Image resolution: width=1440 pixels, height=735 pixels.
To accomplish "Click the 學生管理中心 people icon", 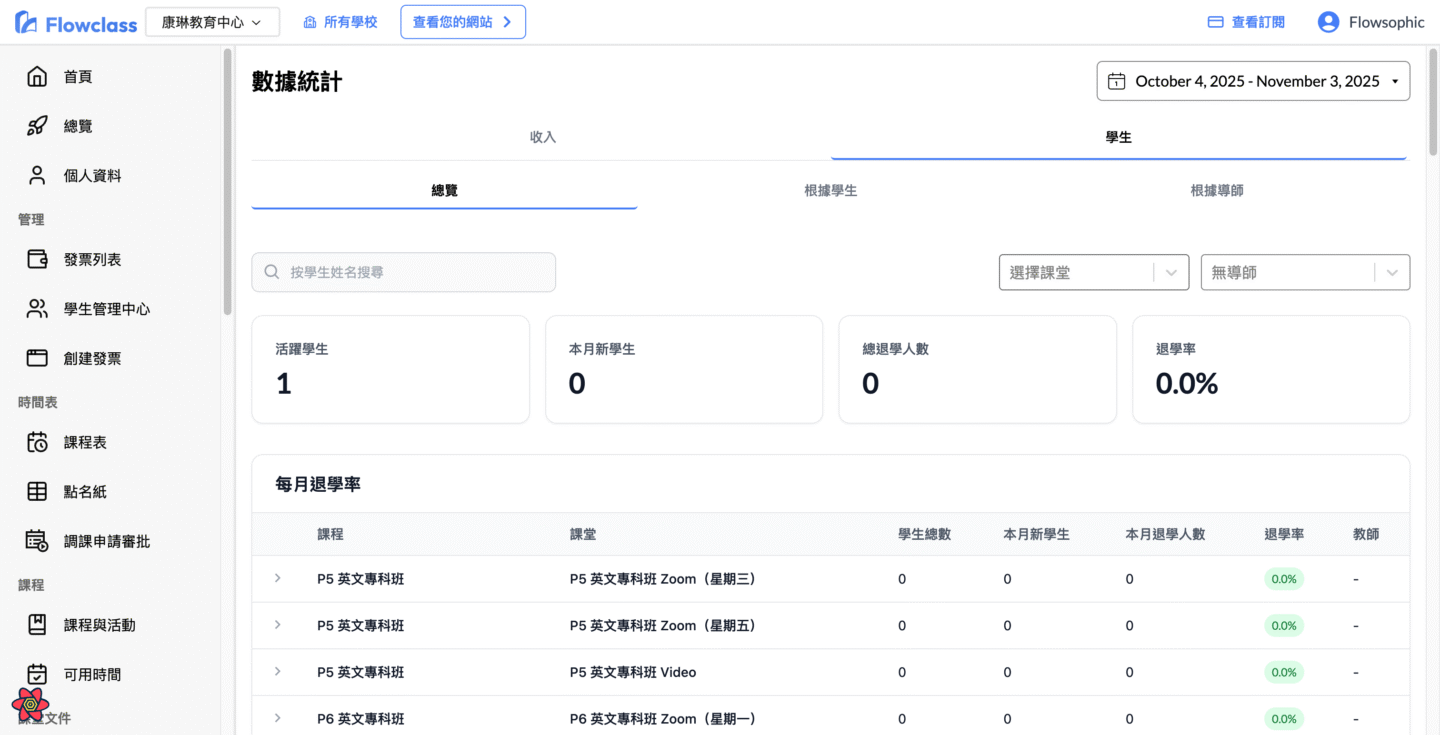I will tap(37, 309).
